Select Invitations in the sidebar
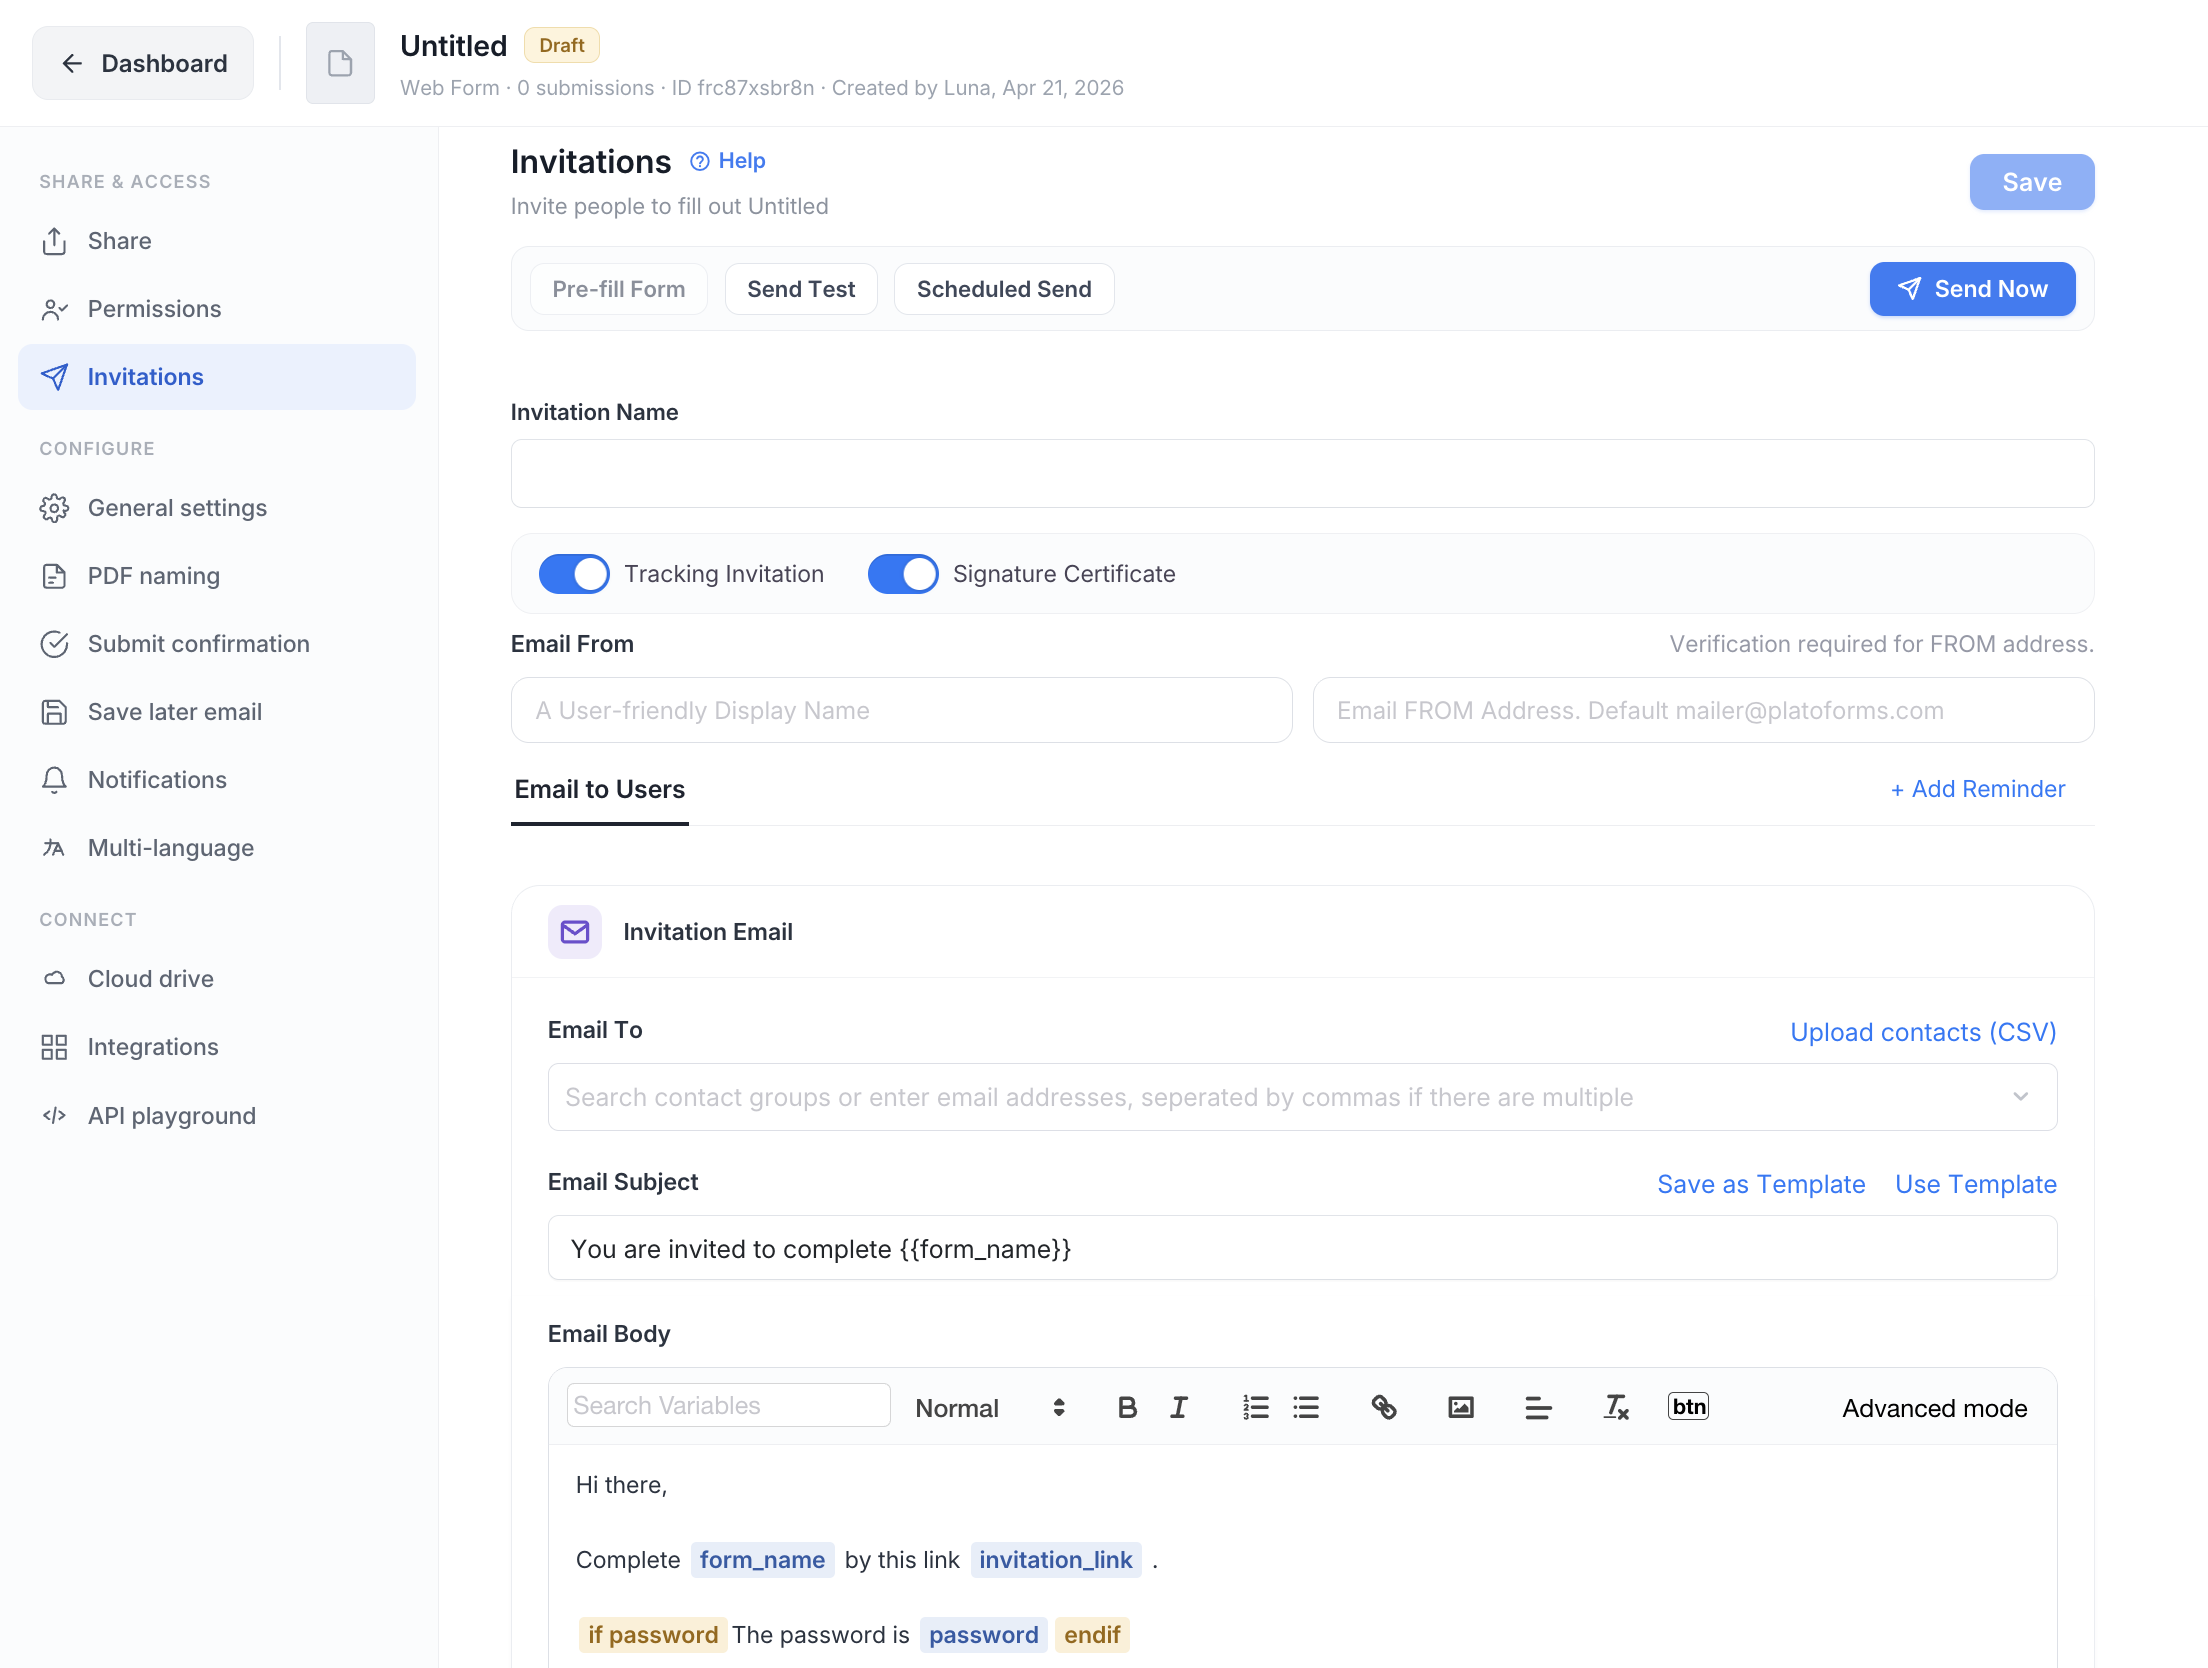 (x=217, y=377)
